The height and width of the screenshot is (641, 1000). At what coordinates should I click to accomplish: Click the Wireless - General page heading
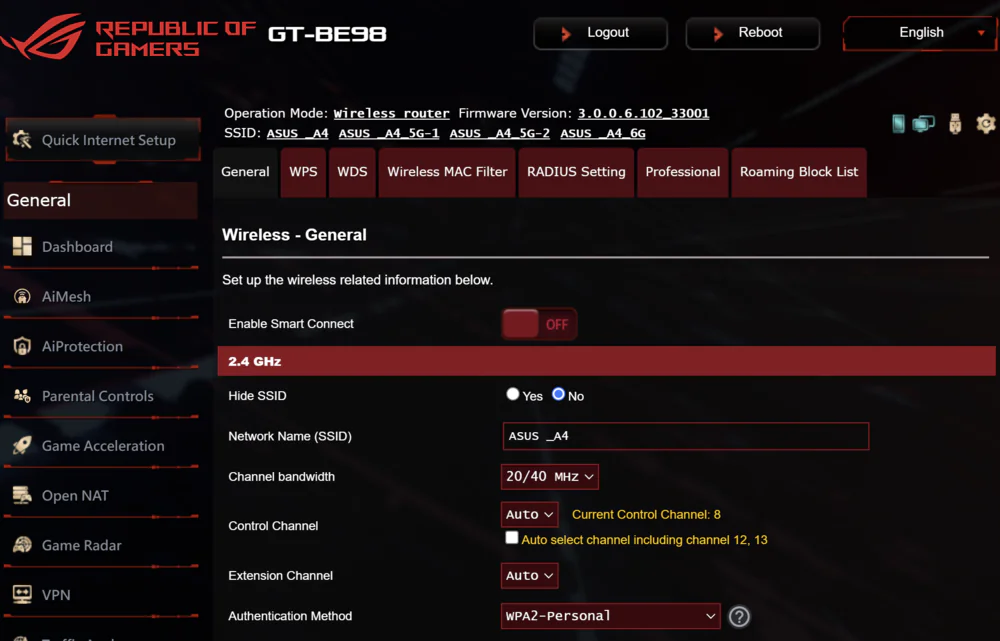tap(294, 235)
